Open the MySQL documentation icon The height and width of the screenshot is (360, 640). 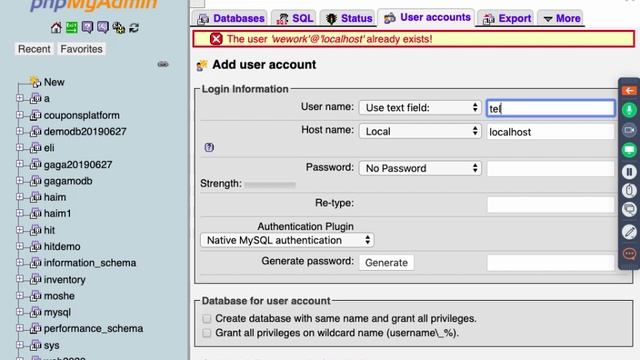(103, 27)
